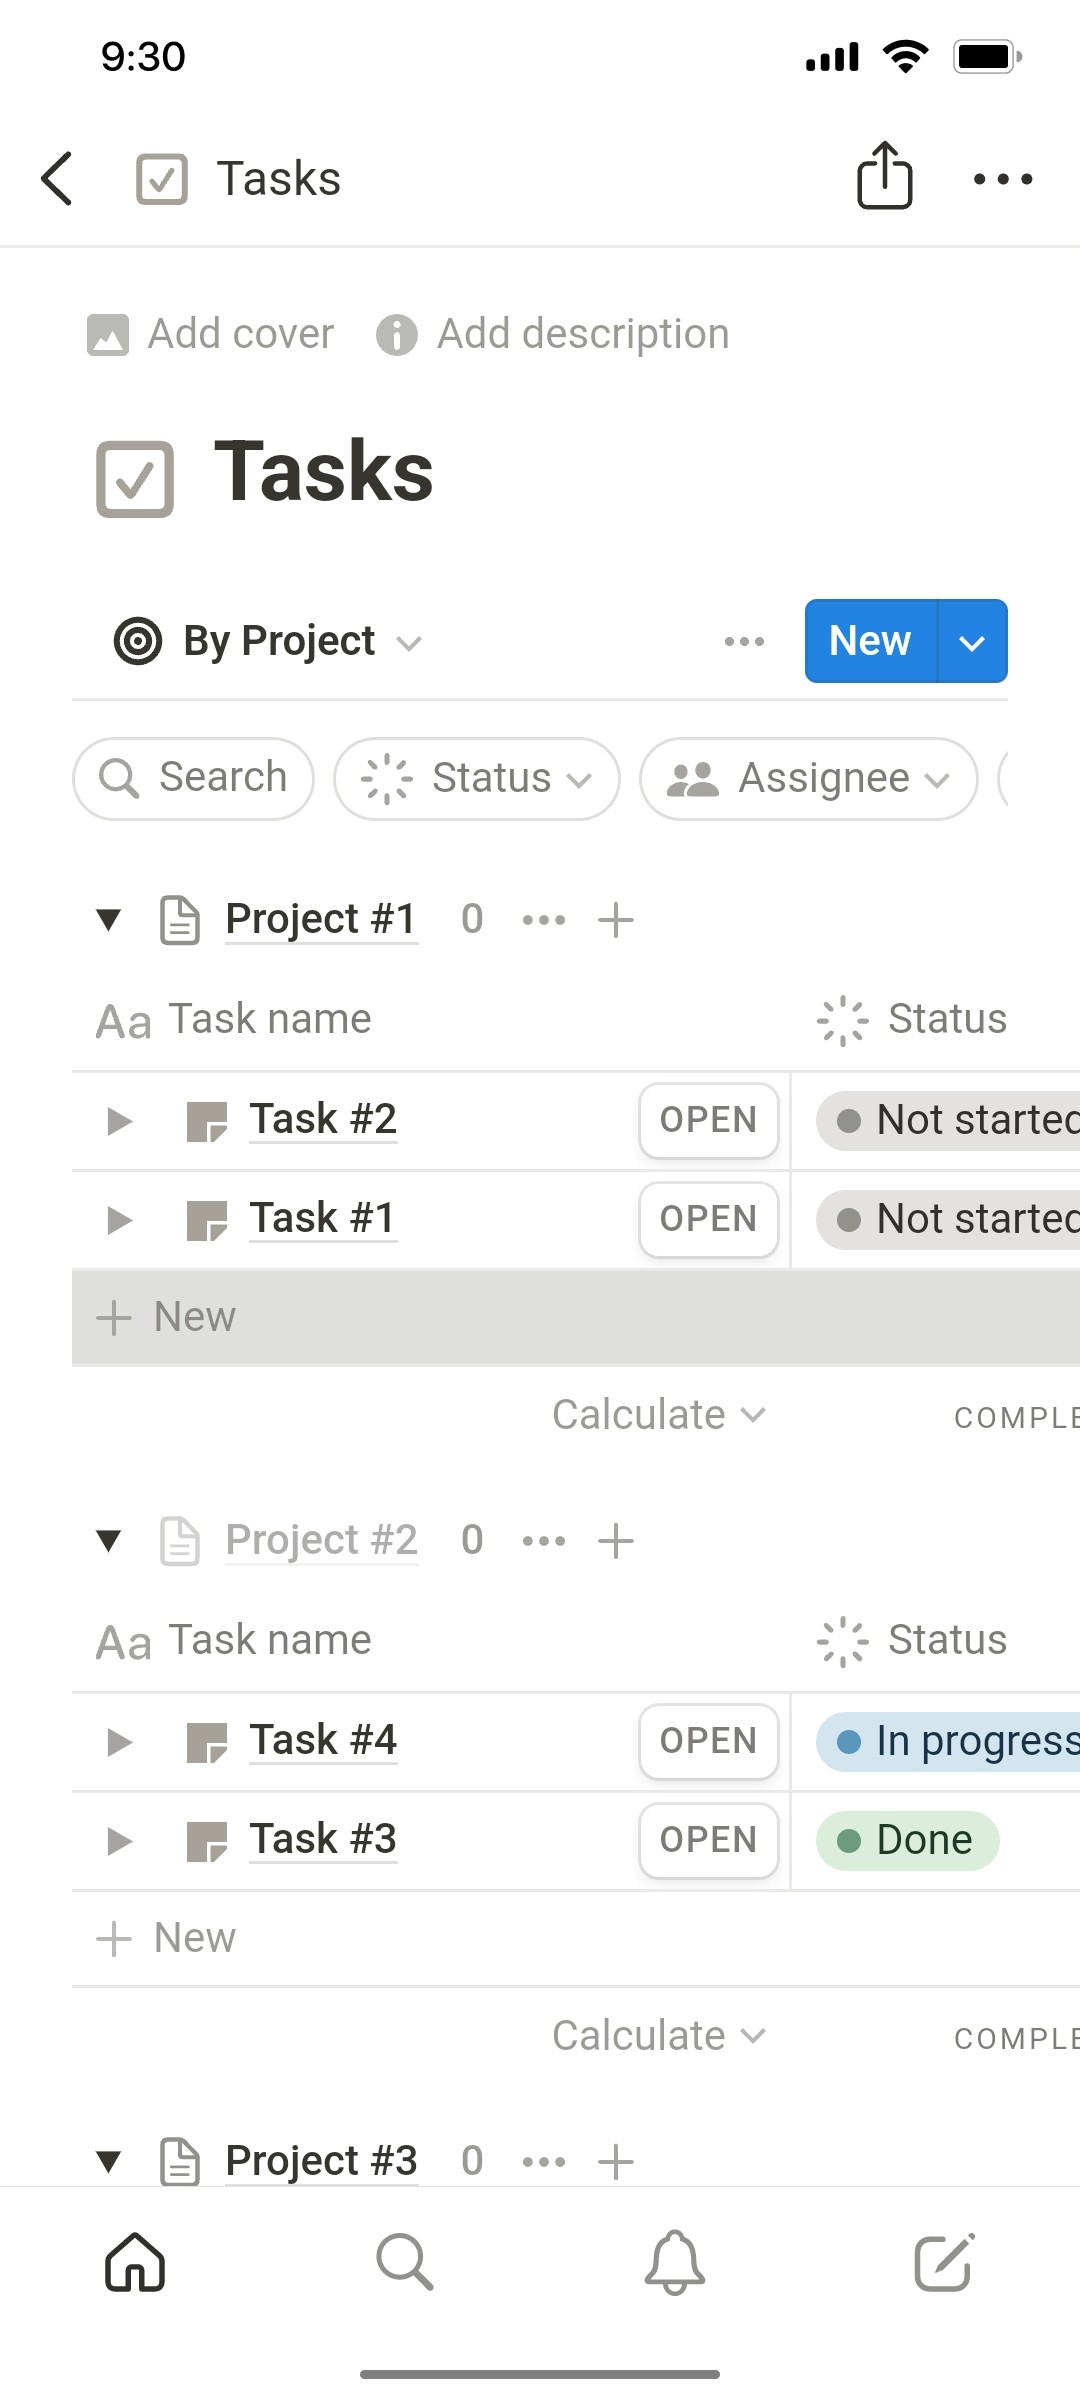The image size is (1080, 2400).
Task: Click Add description
Action: 553,334
